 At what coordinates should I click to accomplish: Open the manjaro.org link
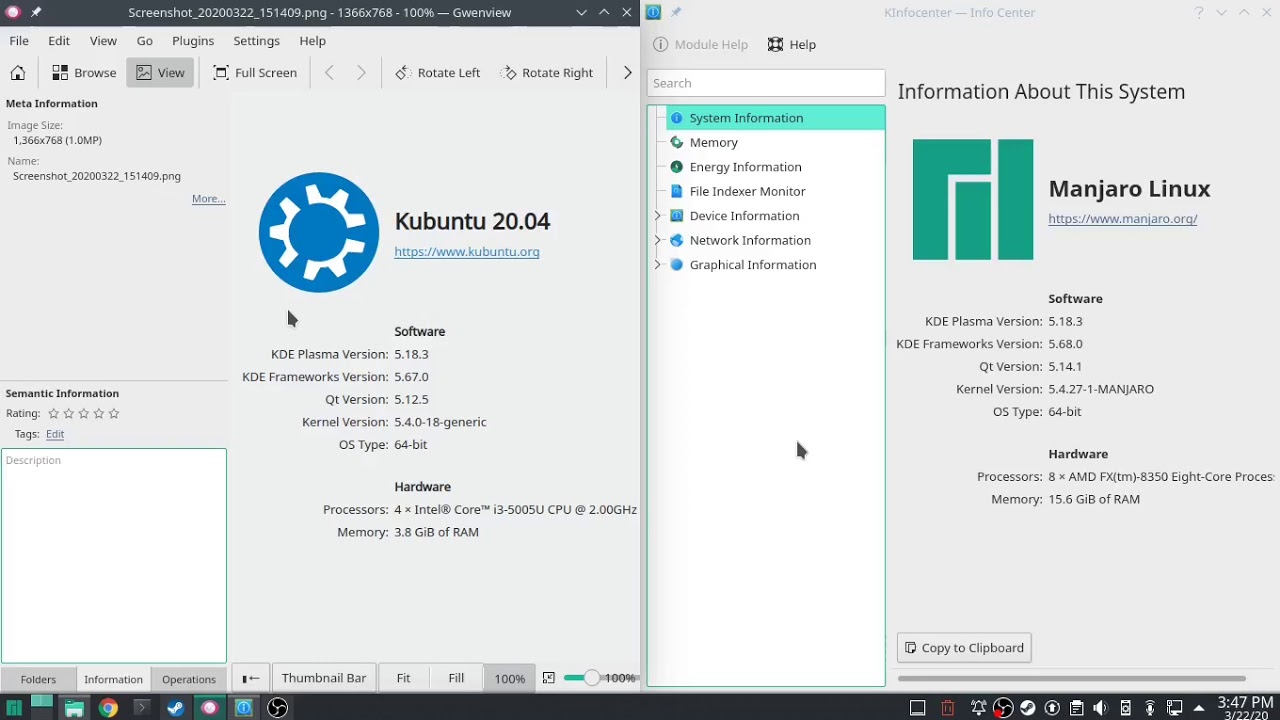click(1123, 219)
